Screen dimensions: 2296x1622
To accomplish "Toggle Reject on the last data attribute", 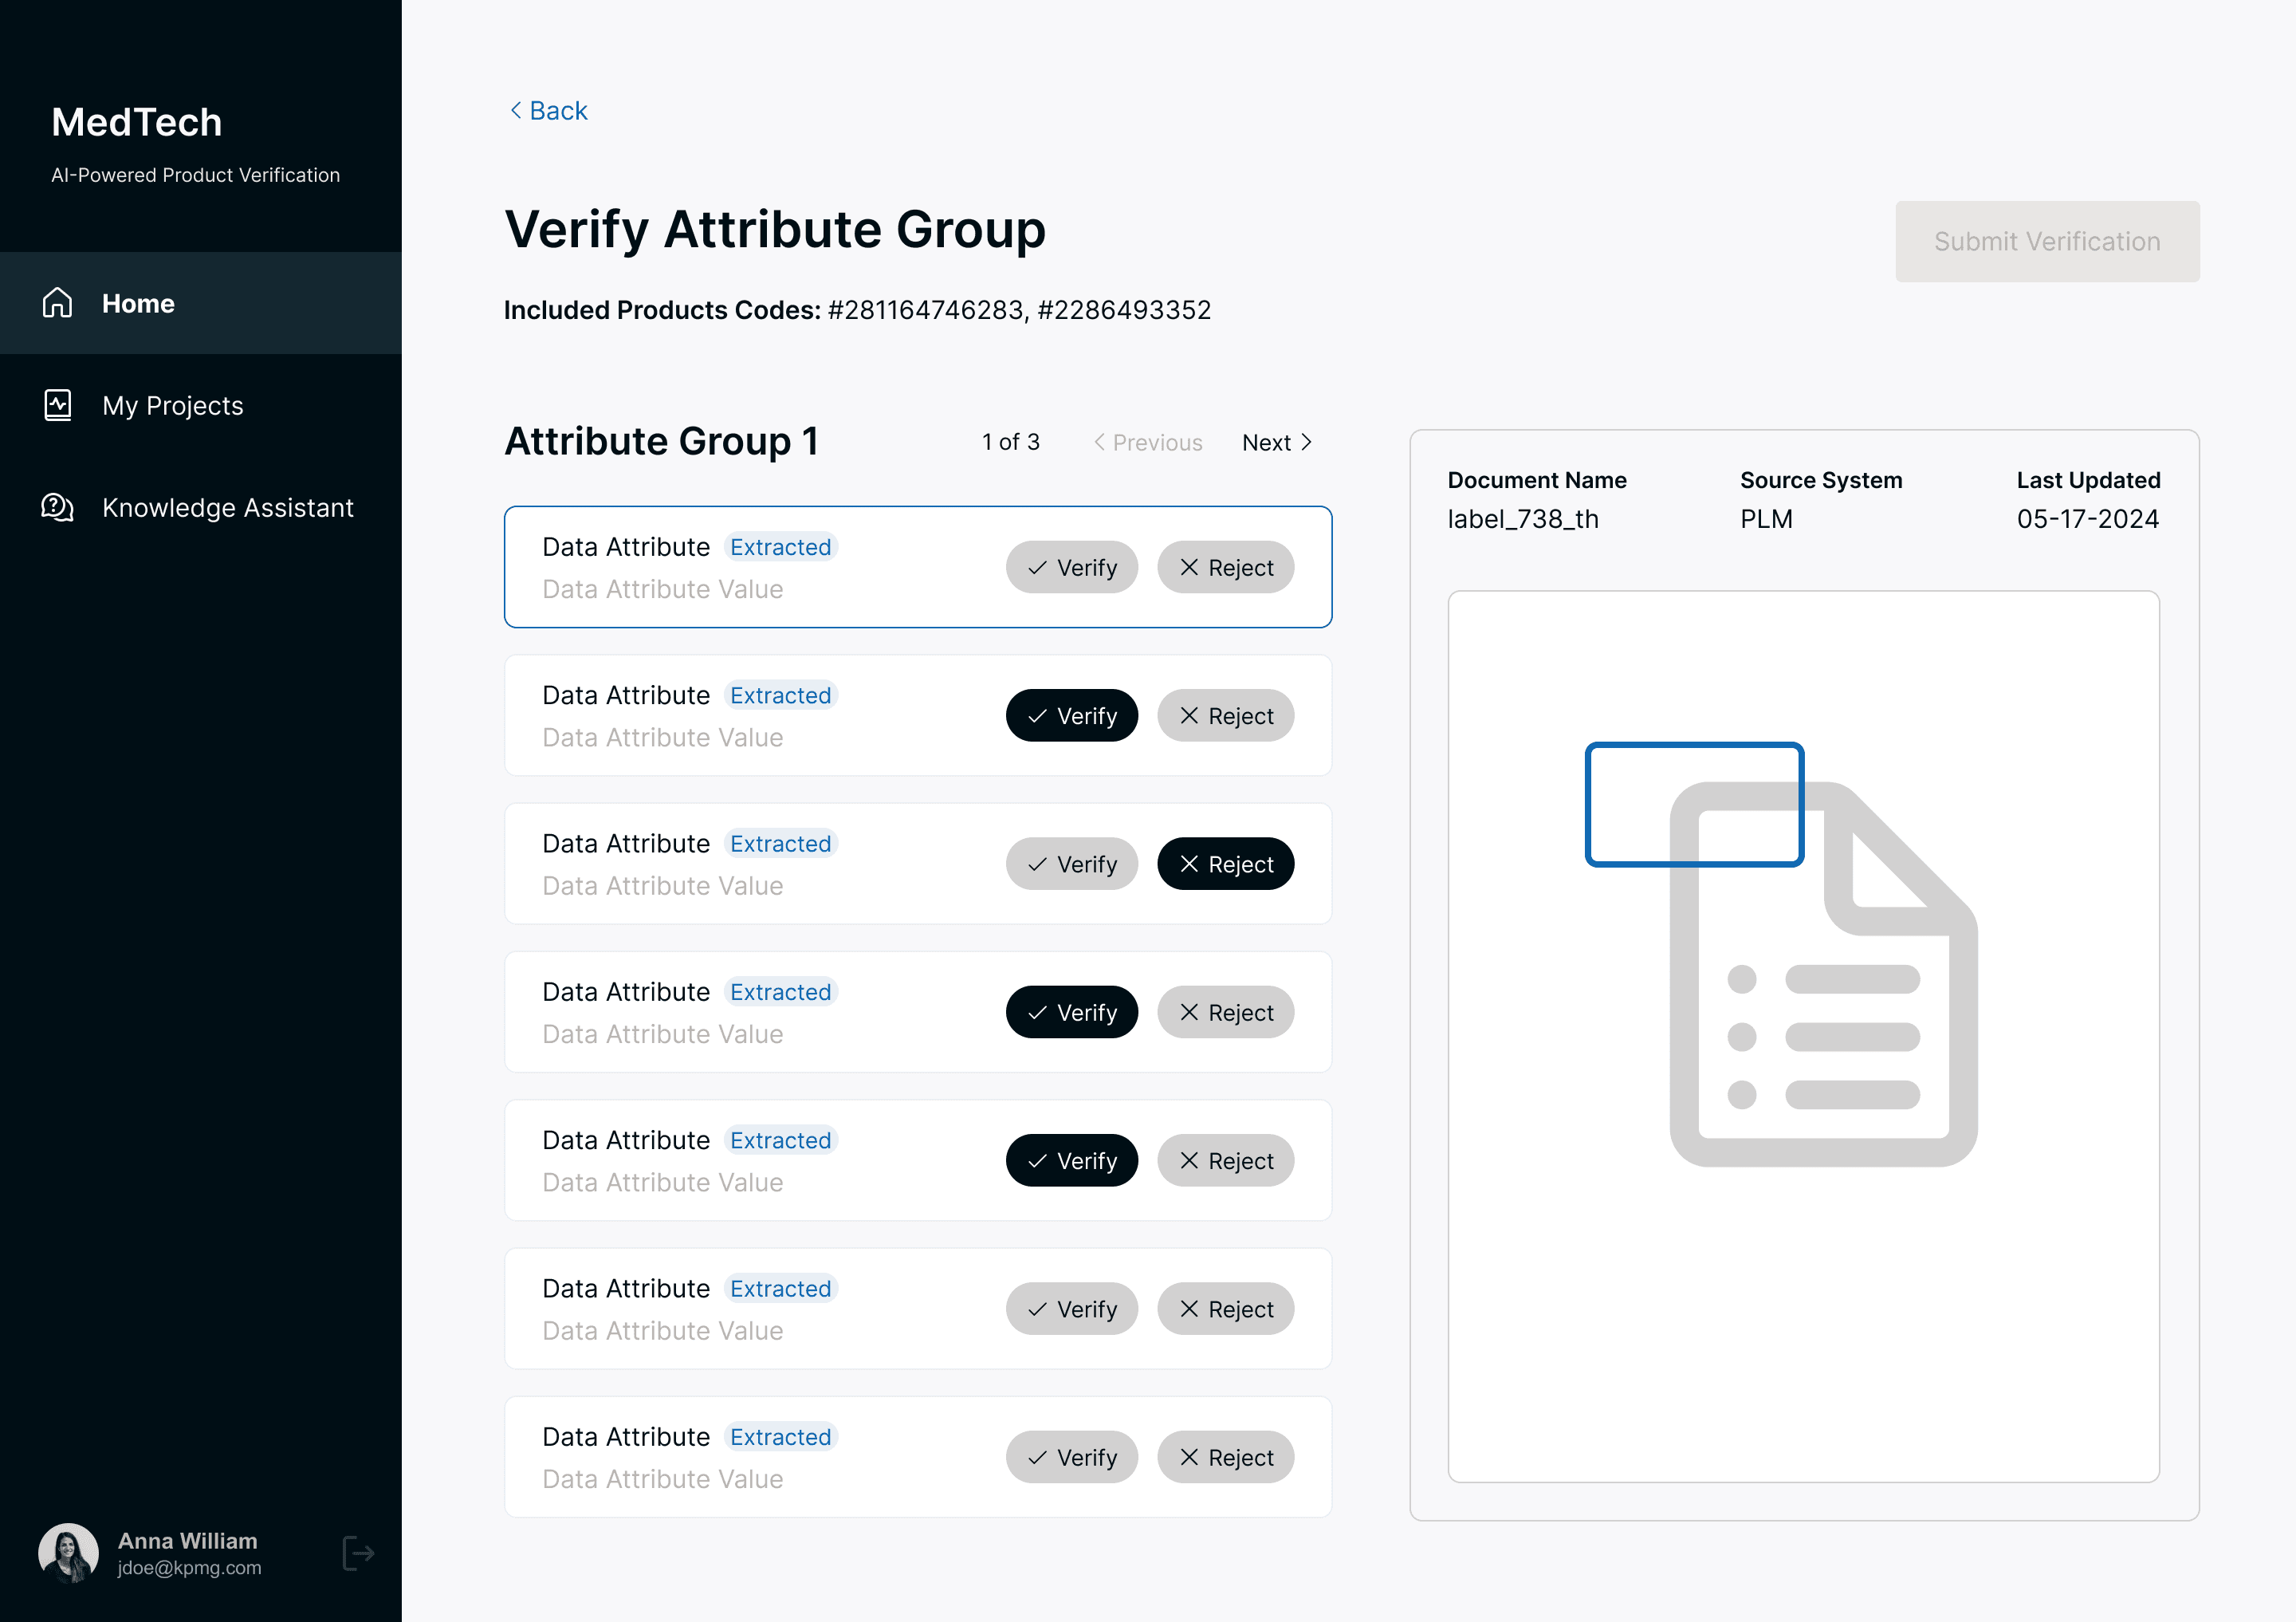I will [1225, 1458].
